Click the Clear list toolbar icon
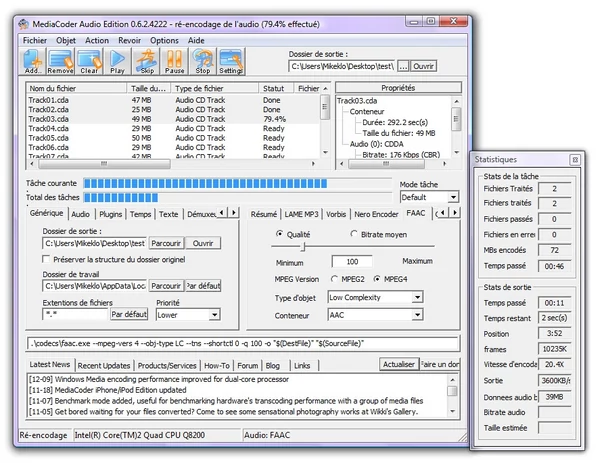This screenshot has width=600, height=463. 89,61
